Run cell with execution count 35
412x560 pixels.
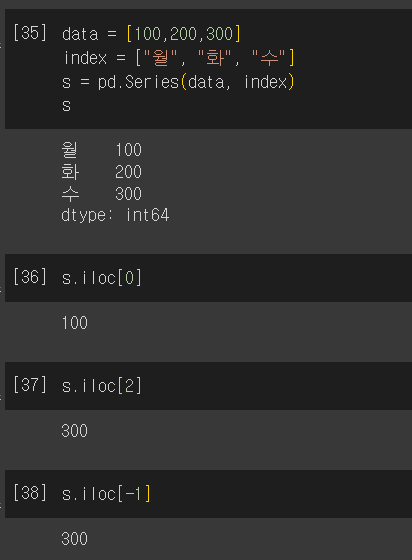point(30,33)
